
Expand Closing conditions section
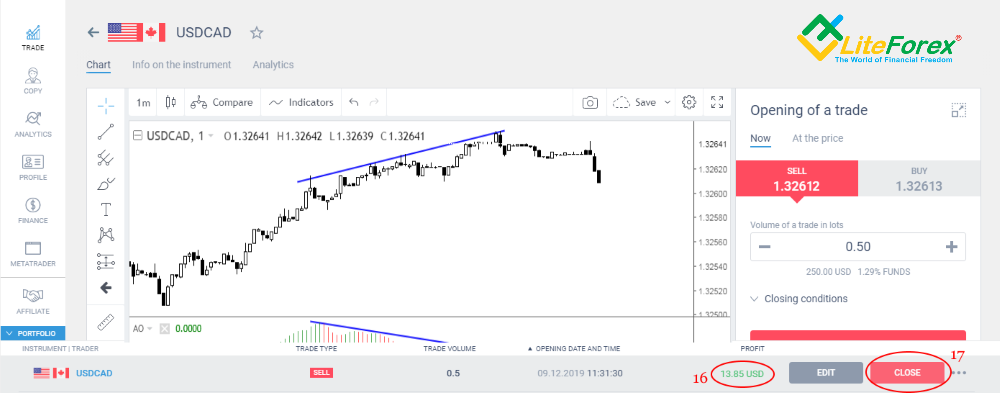[x=799, y=299]
